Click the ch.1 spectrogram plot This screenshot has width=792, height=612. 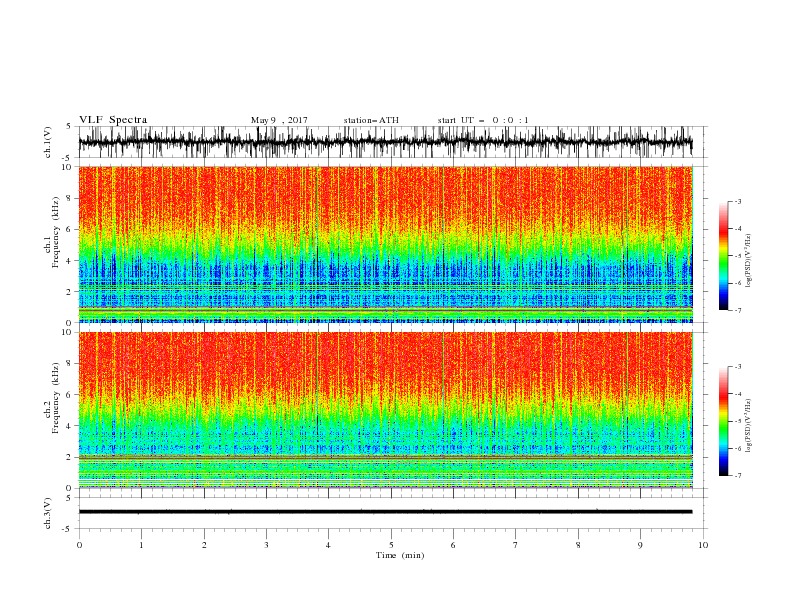(x=386, y=244)
